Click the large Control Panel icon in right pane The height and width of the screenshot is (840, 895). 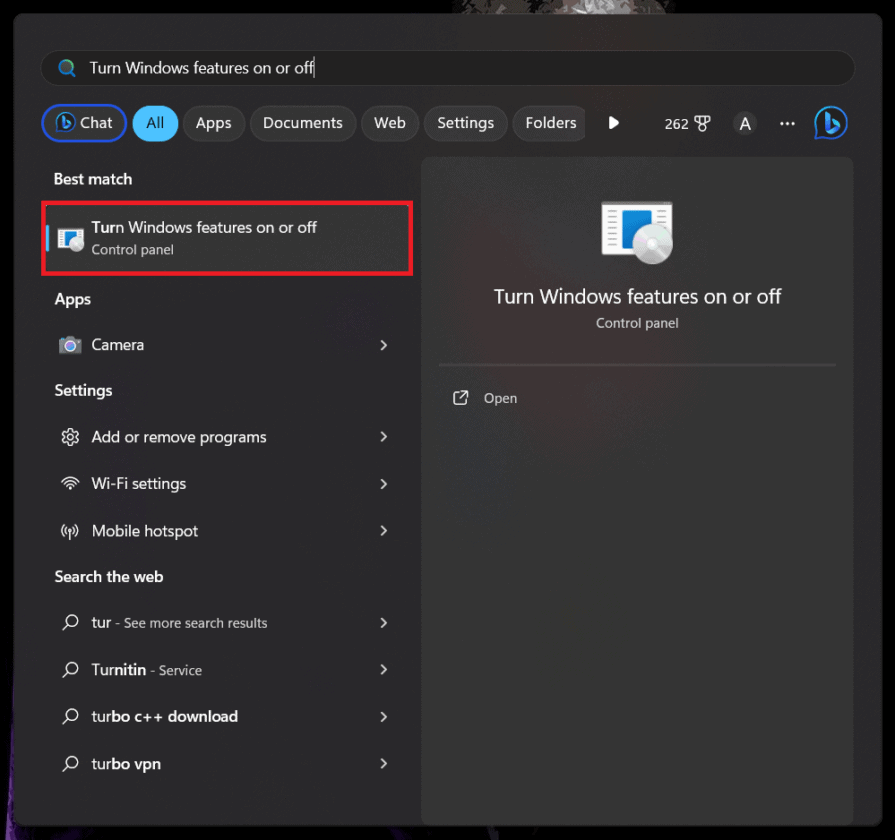[x=637, y=231]
